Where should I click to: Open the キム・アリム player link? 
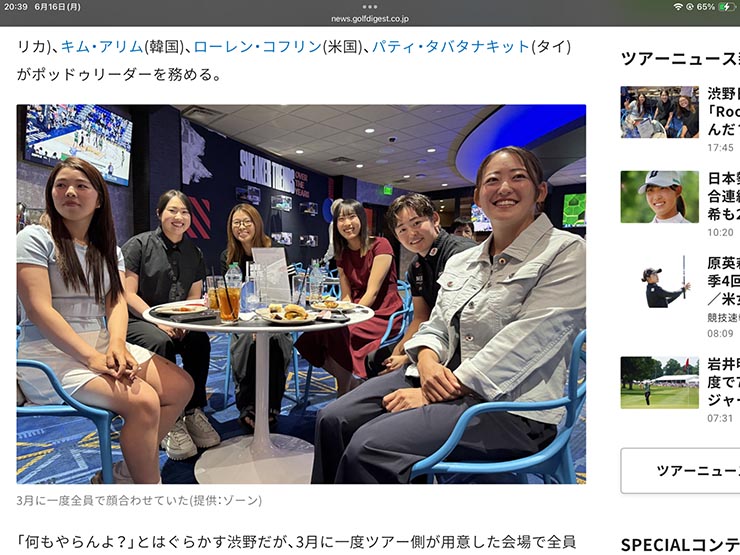click(x=102, y=46)
